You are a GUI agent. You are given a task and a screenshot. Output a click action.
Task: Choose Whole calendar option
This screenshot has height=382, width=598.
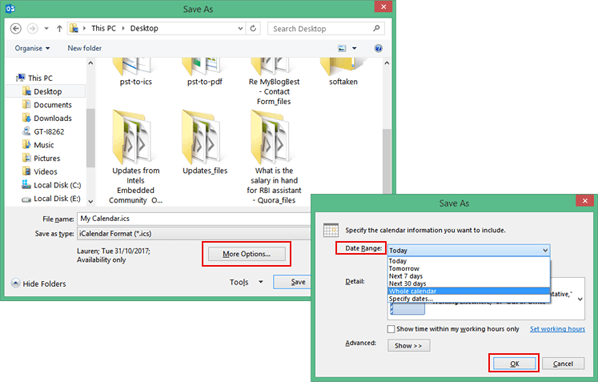[469, 291]
